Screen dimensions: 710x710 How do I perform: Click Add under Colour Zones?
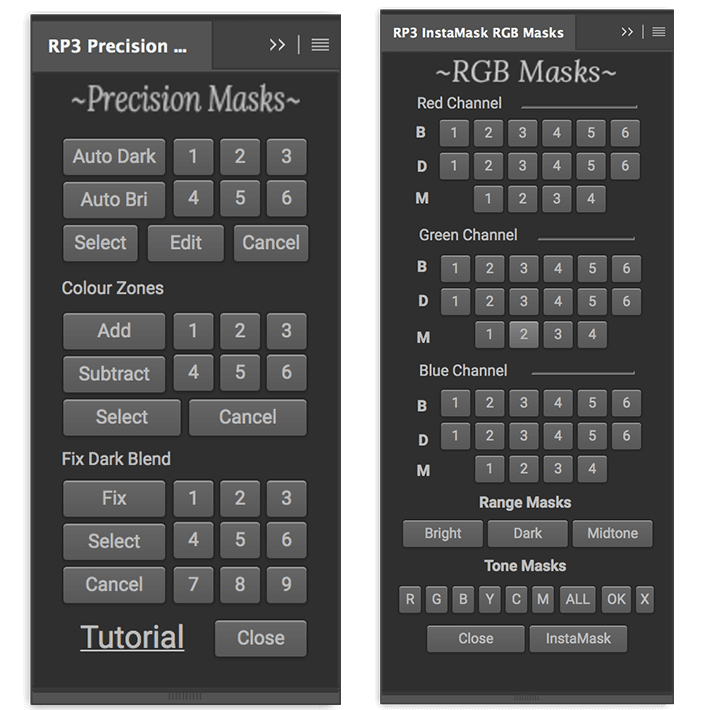click(114, 331)
